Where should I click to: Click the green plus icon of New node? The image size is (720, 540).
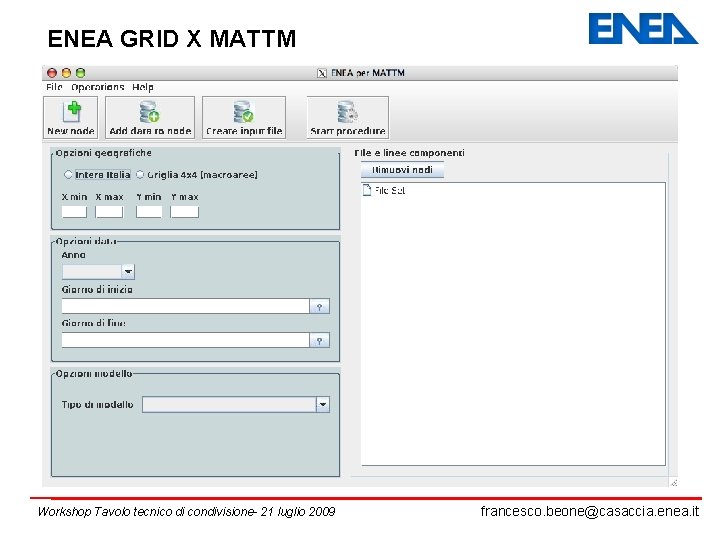coord(74,109)
